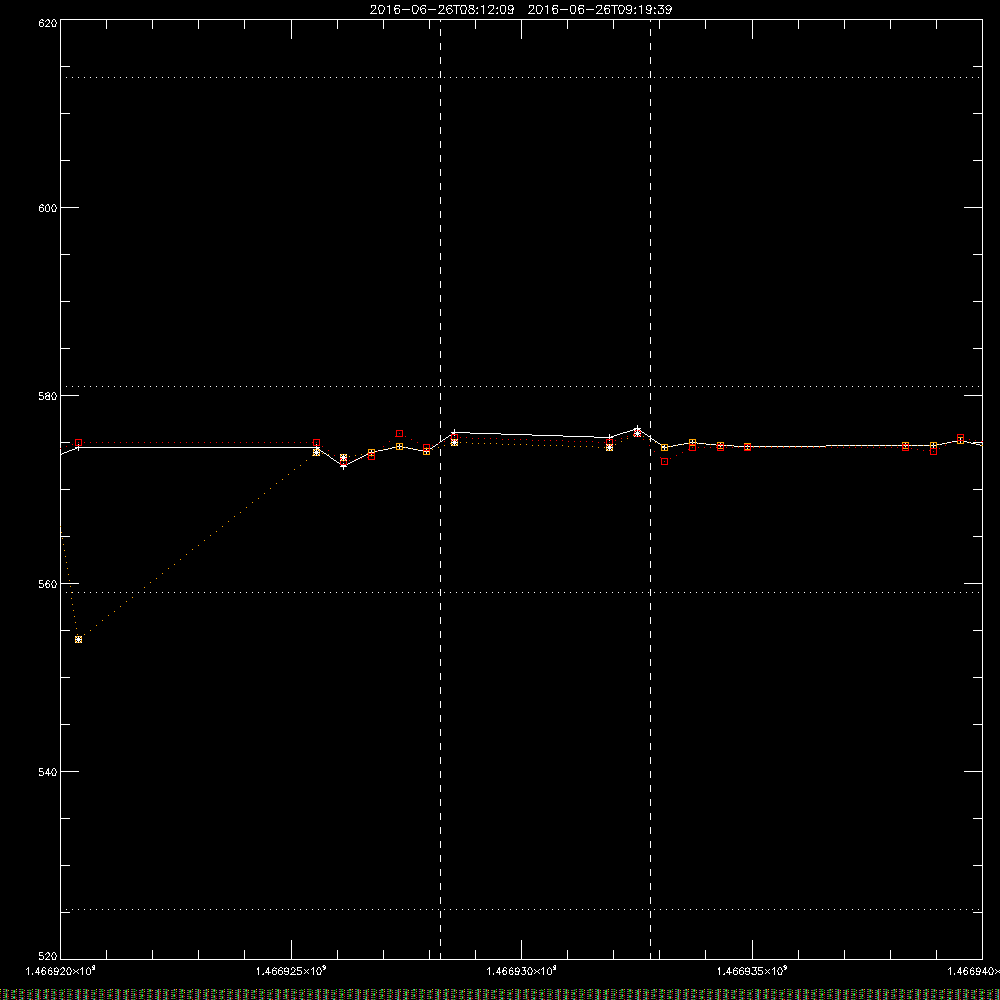
Task: Select the y-axis label 540
Action: [48, 772]
